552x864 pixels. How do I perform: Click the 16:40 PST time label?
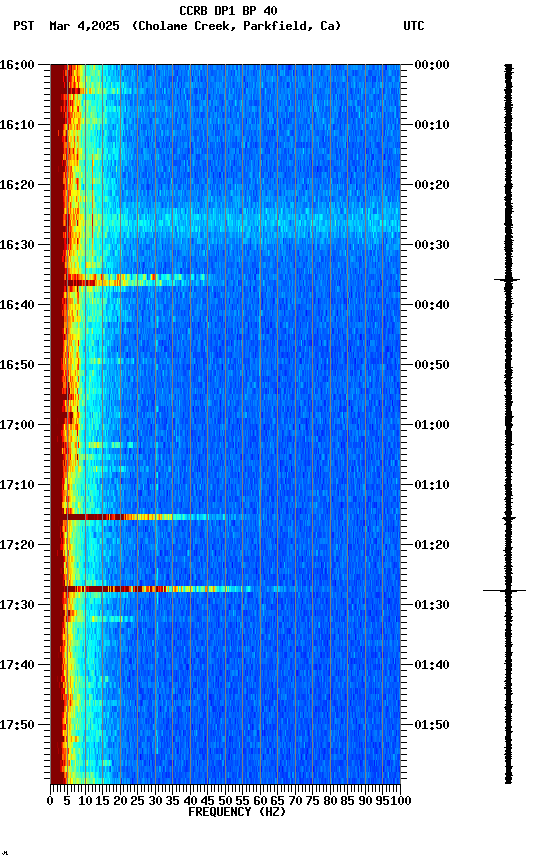17,305
